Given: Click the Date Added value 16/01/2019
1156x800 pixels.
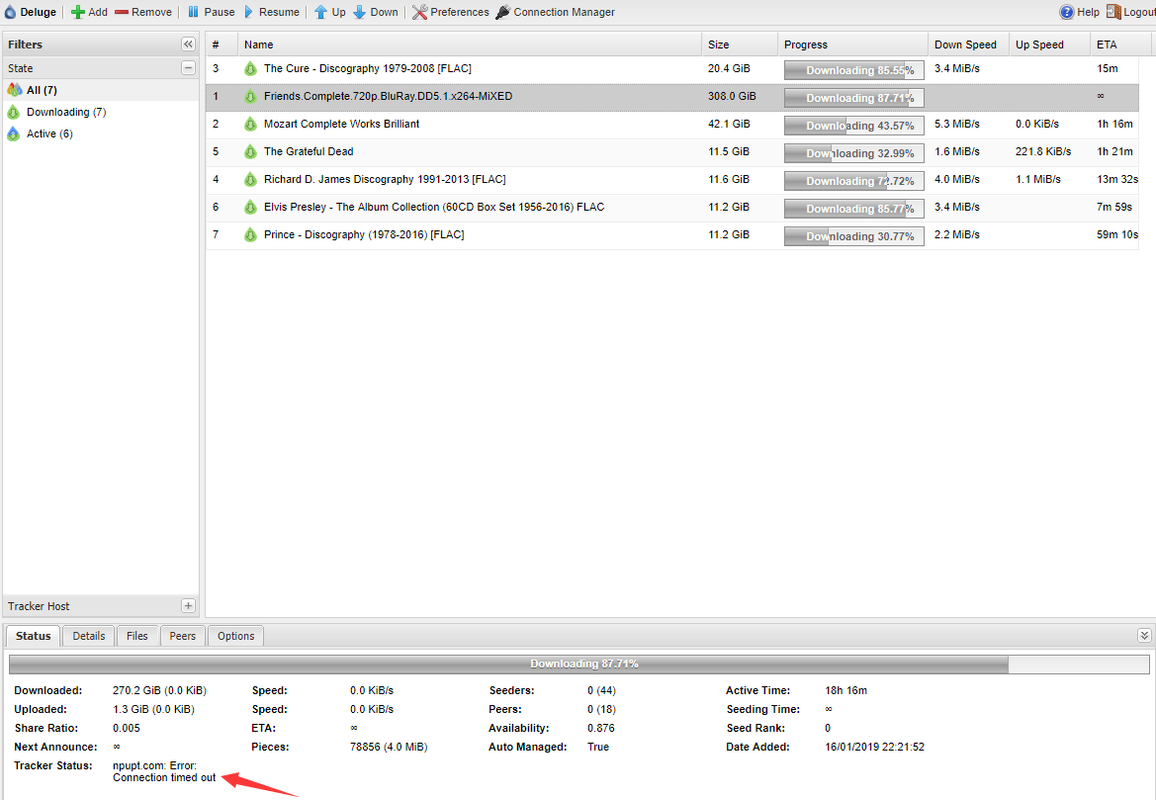Looking at the screenshot, I should click(874, 747).
